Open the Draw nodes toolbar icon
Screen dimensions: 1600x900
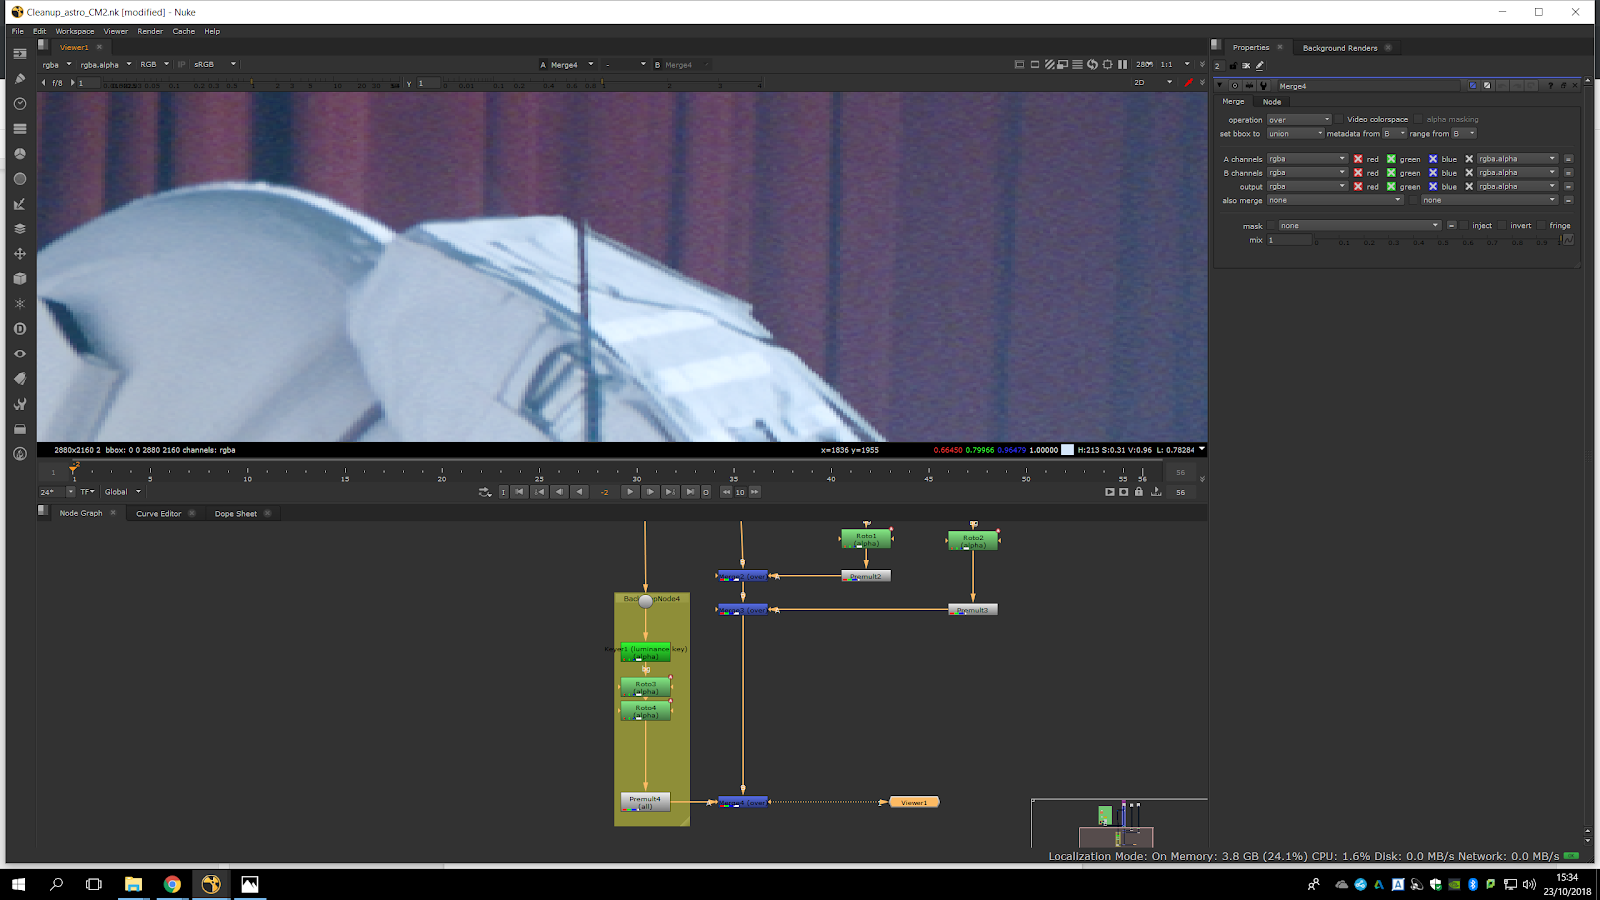(19, 79)
